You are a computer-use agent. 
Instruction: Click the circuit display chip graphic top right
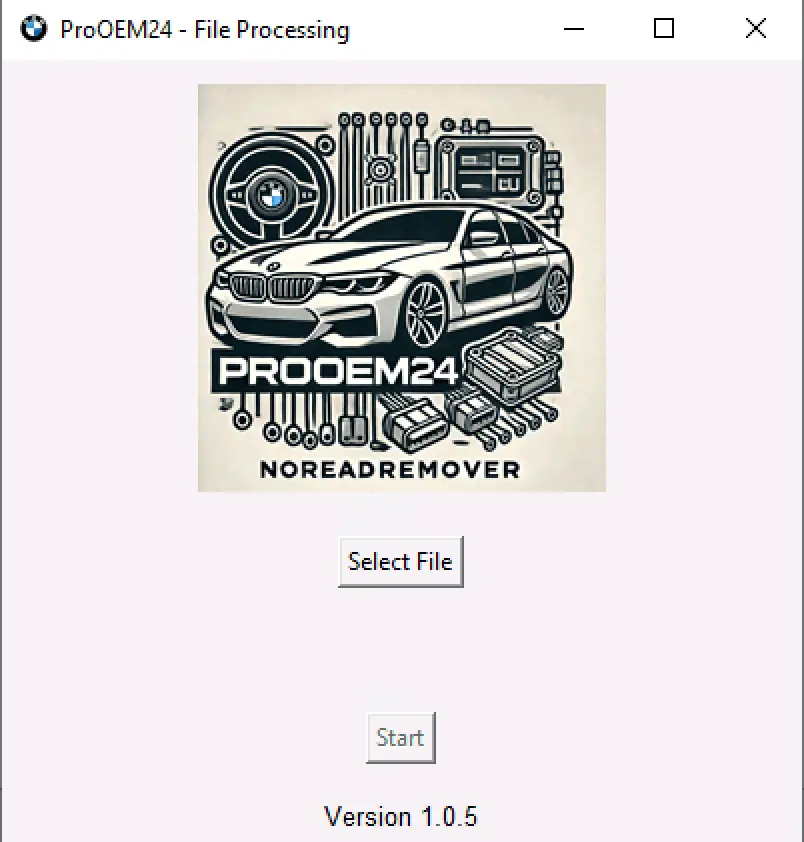[x=489, y=171]
